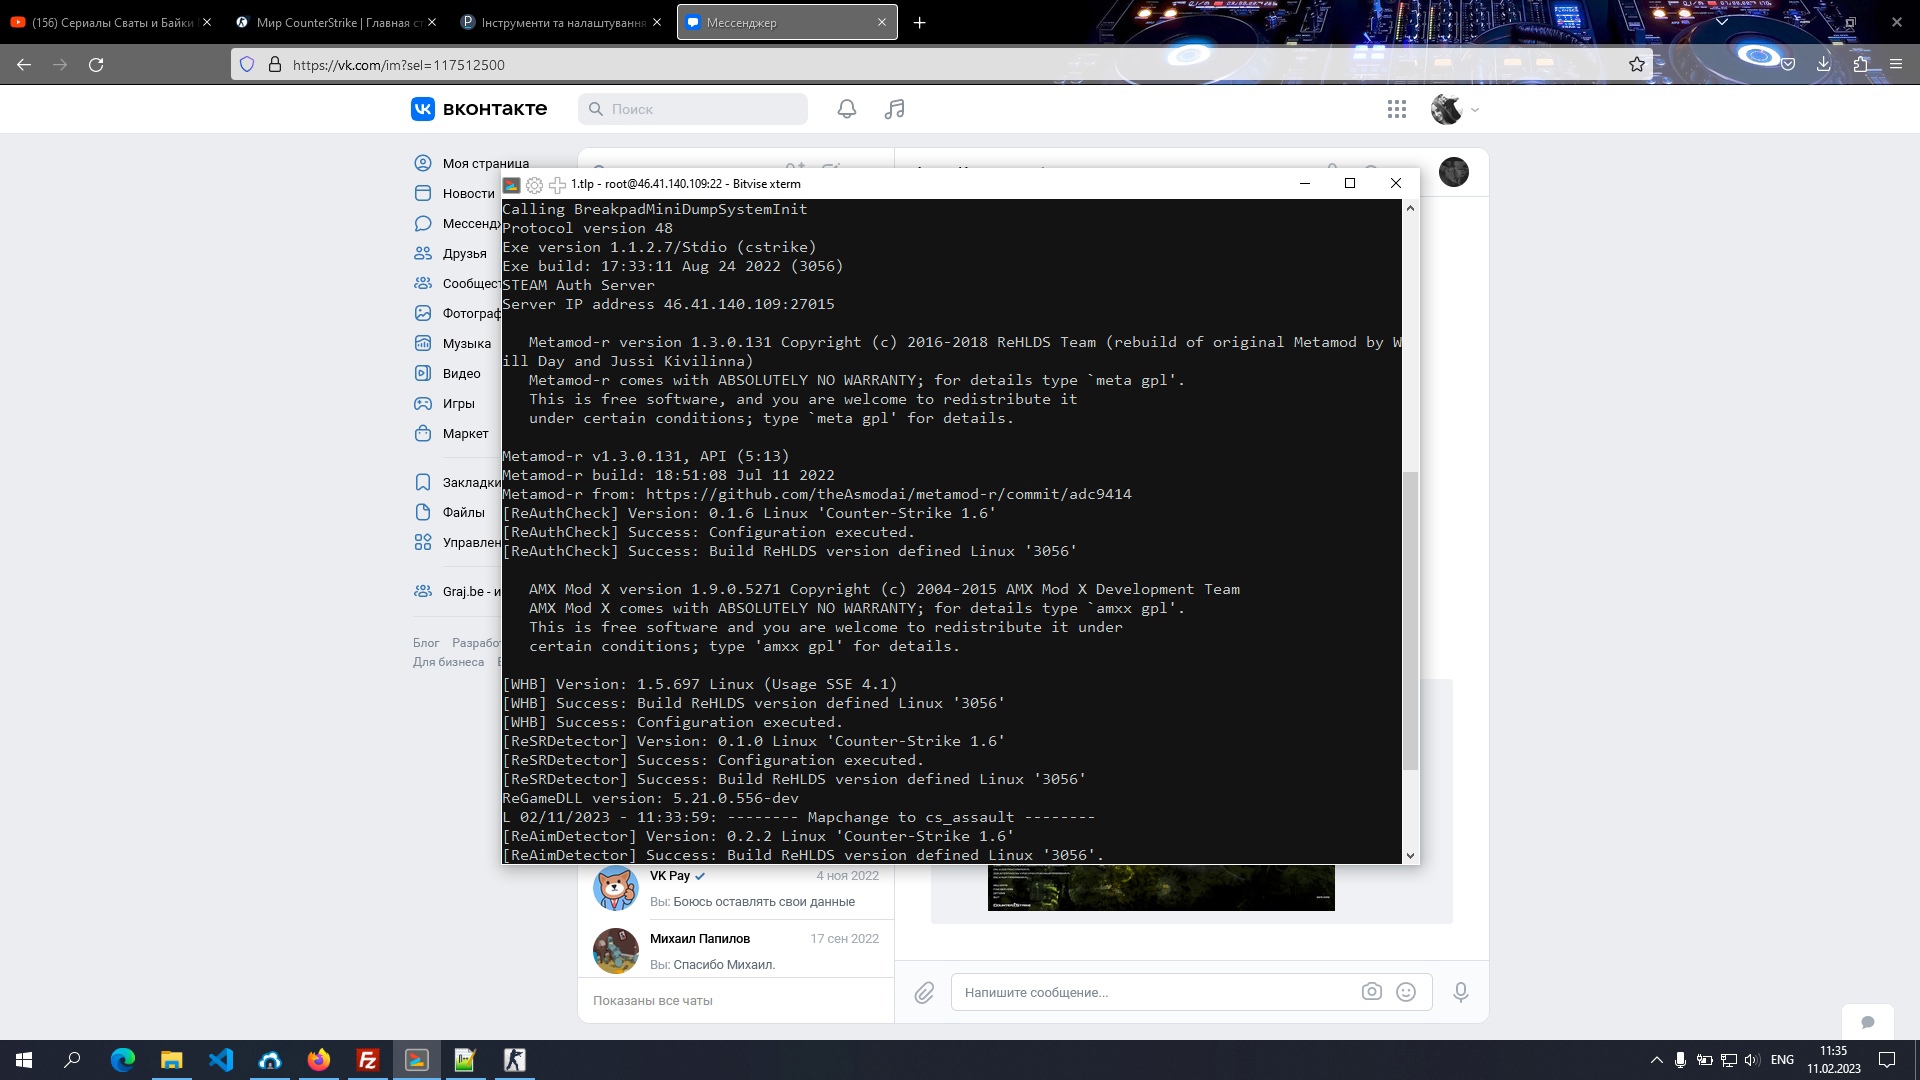Open the Музыка sidebar menu item
The image size is (1920, 1080).
(x=466, y=343)
